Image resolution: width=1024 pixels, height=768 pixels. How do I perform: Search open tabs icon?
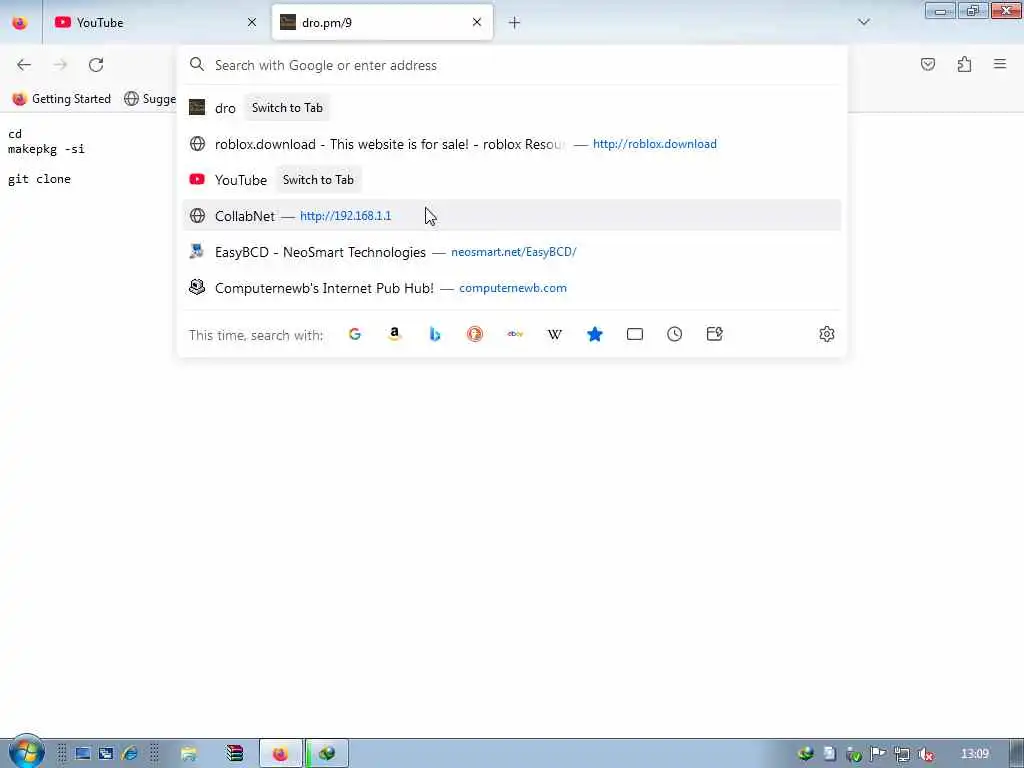click(635, 334)
